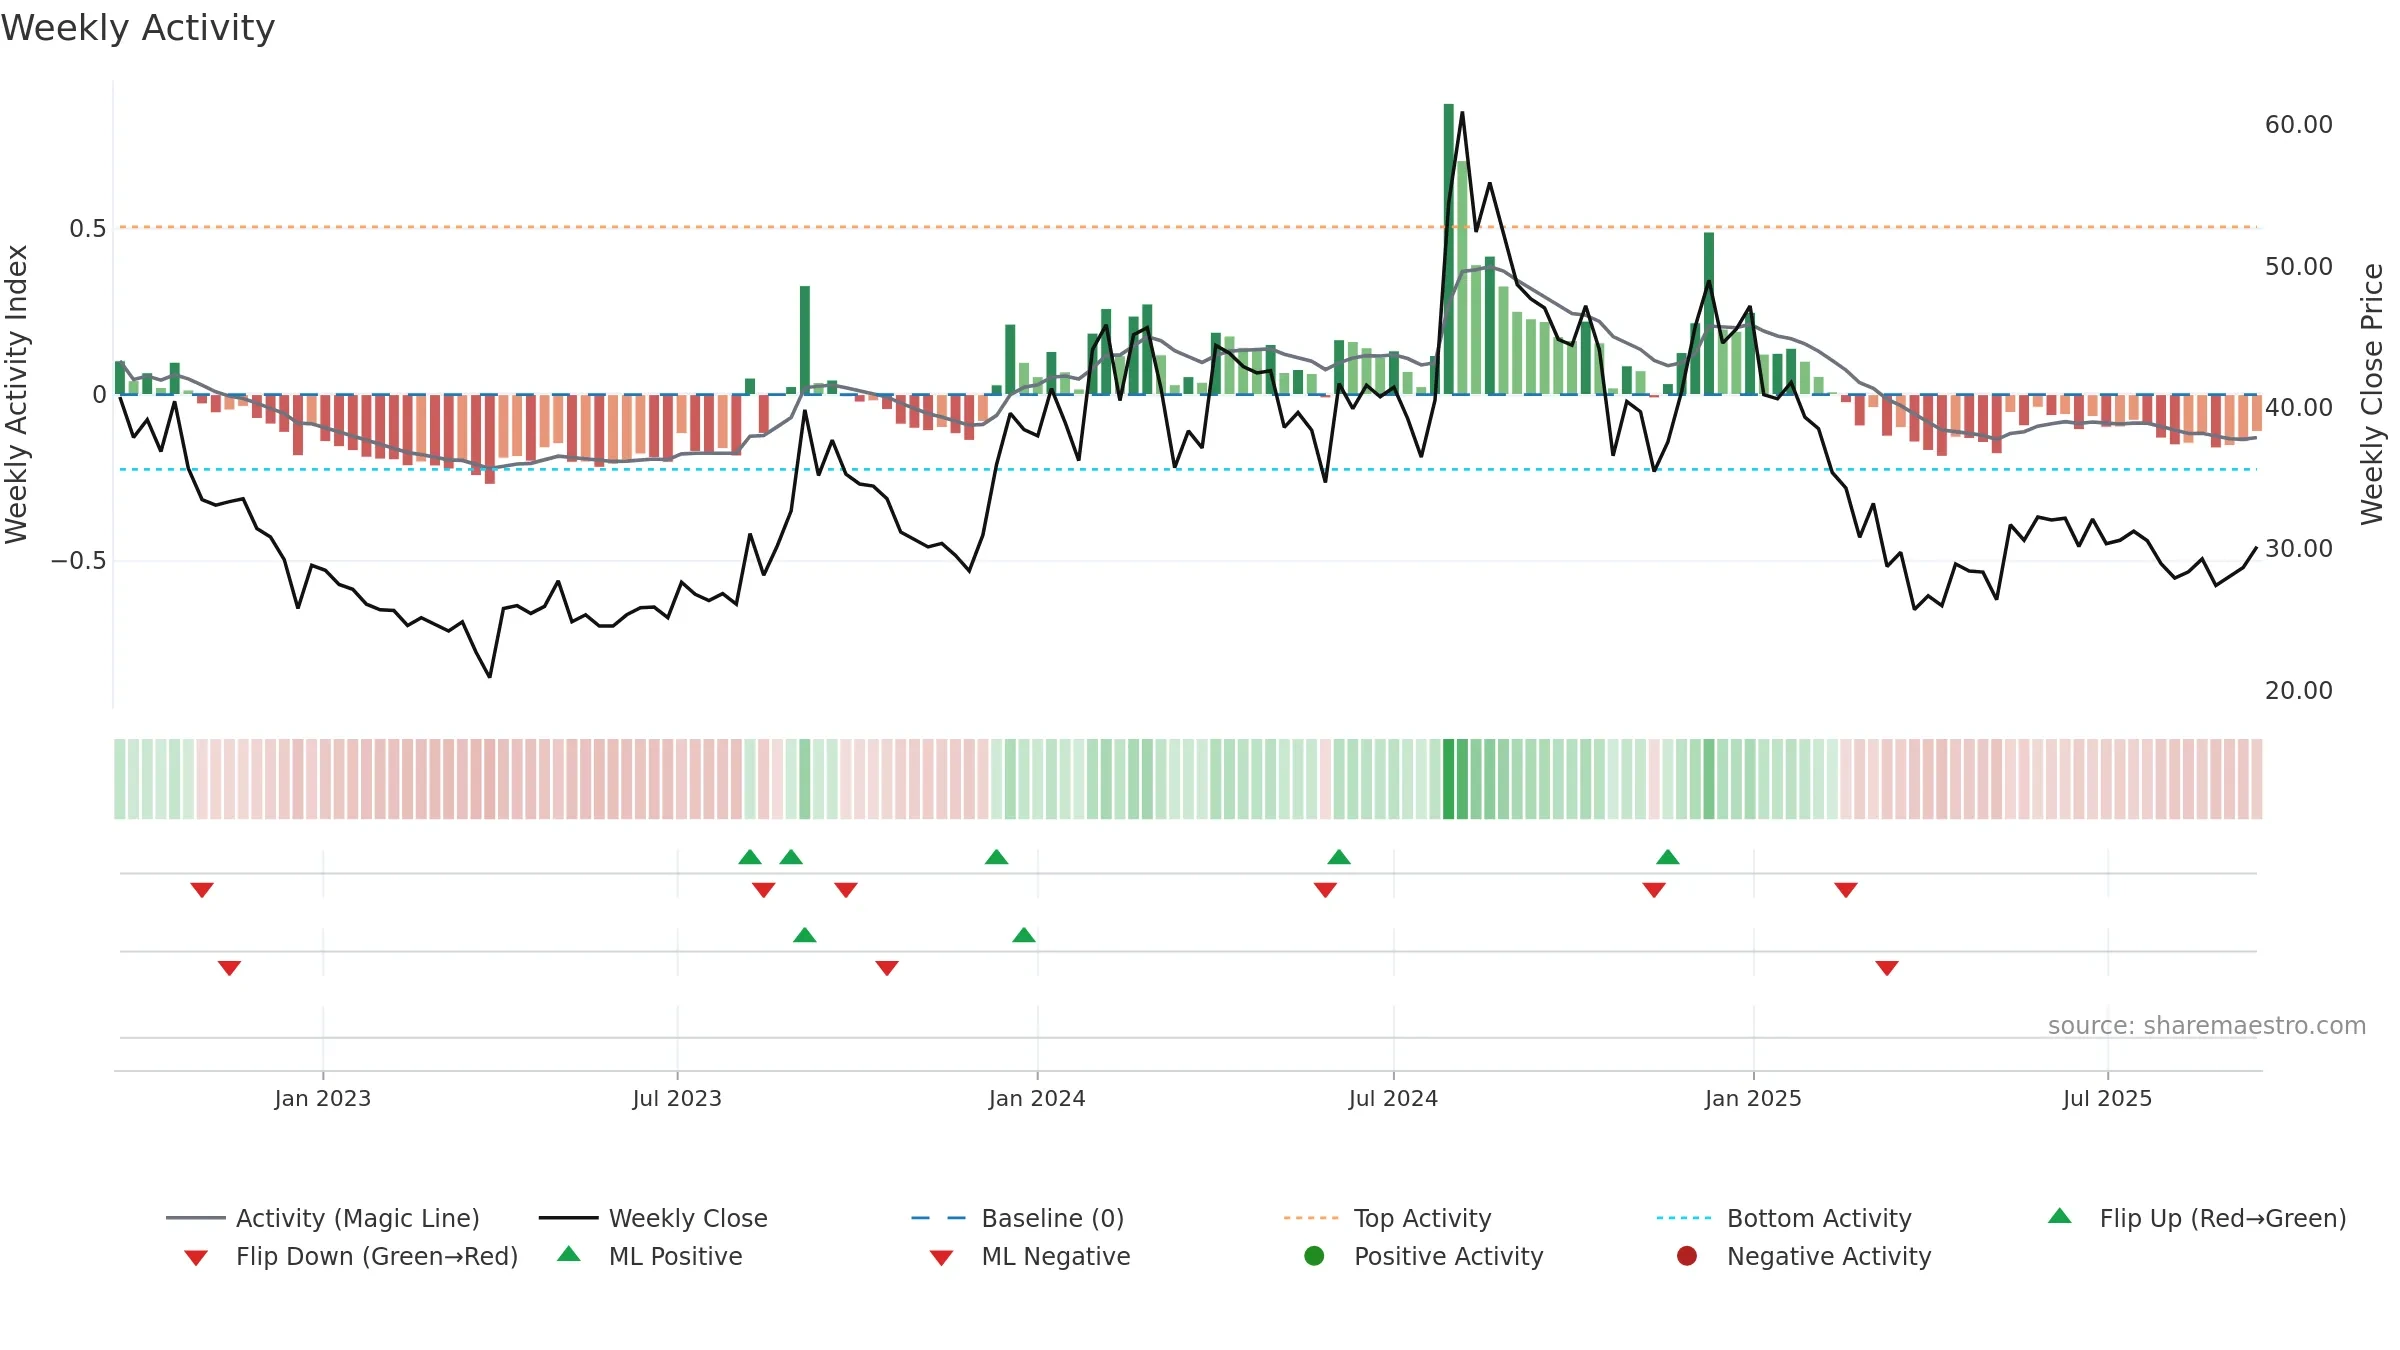Click the leftmost red flip-down marker, late 2022
Viewport: 2400px width, 1350px height.
(202, 890)
